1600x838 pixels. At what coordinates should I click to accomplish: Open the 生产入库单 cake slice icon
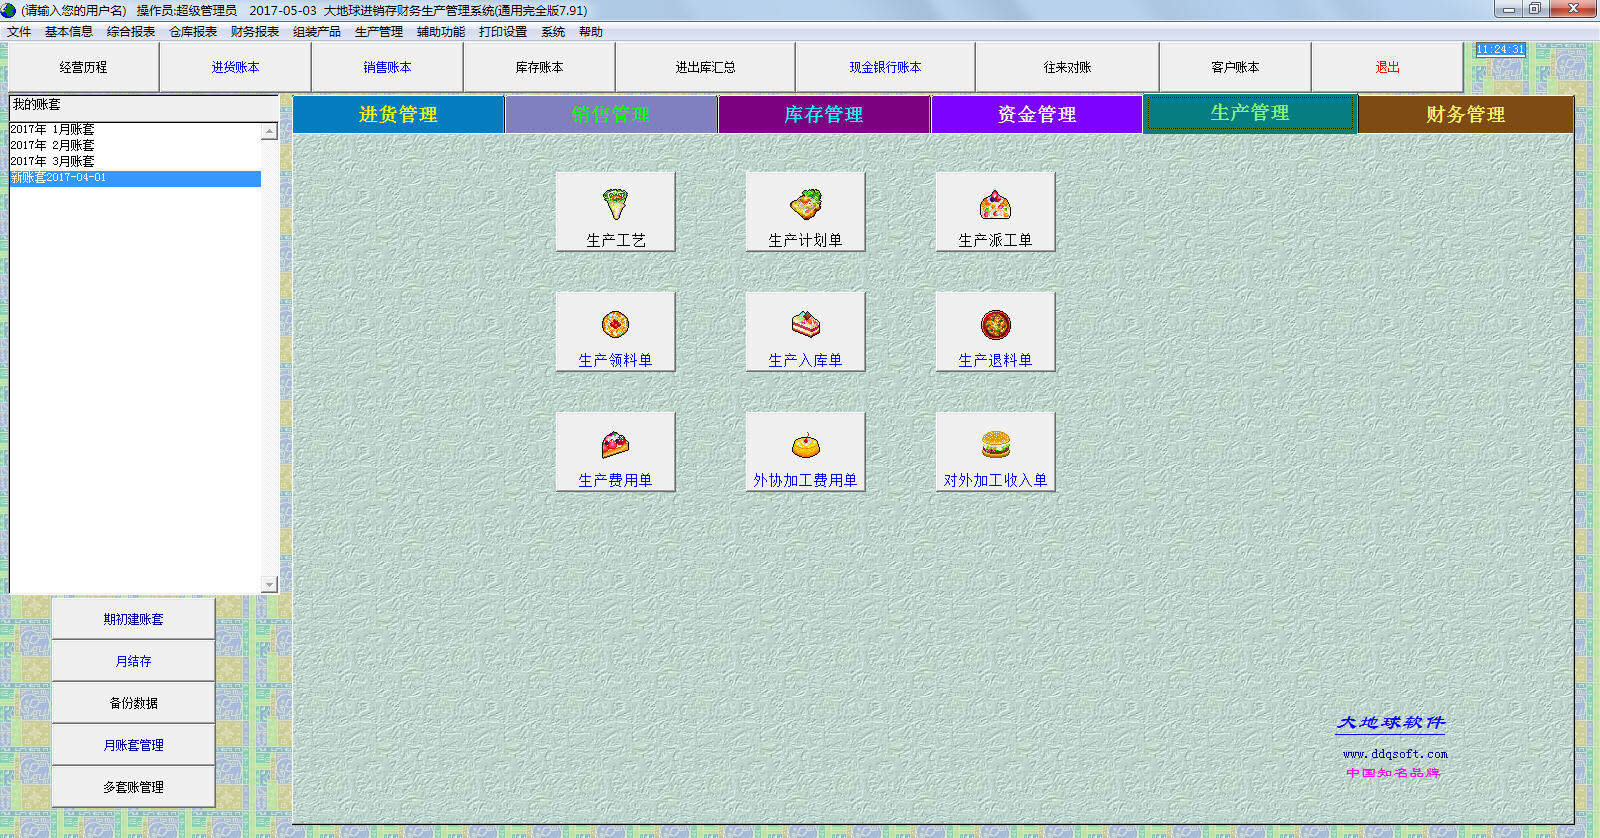pyautogui.click(x=805, y=332)
